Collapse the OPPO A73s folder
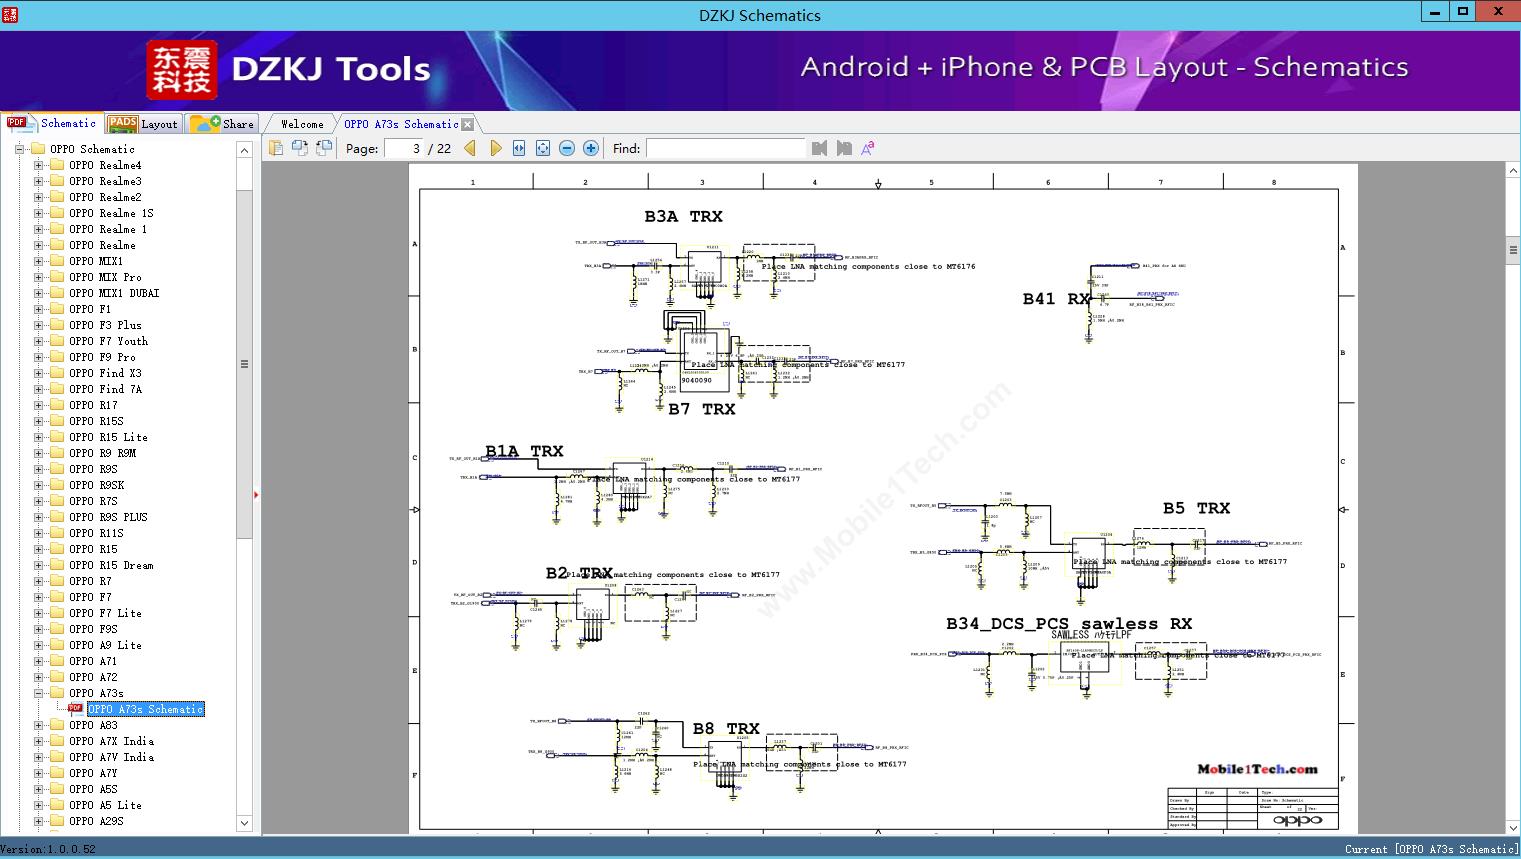This screenshot has height=859, width=1521. pyautogui.click(x=38, y=693)
